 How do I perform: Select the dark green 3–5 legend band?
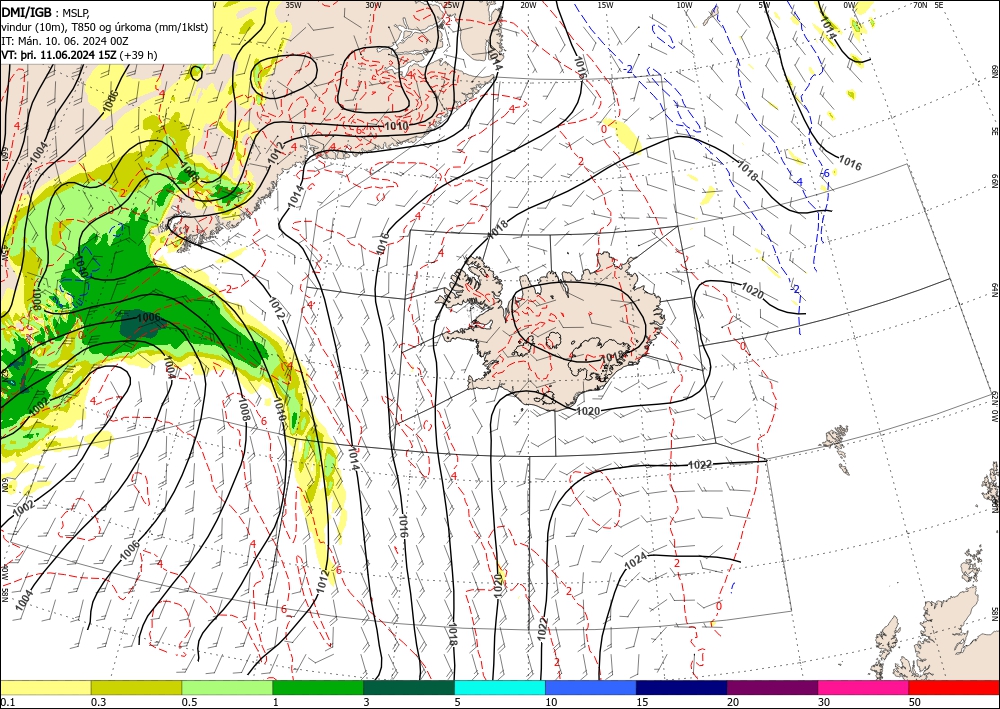click(409, 687)
